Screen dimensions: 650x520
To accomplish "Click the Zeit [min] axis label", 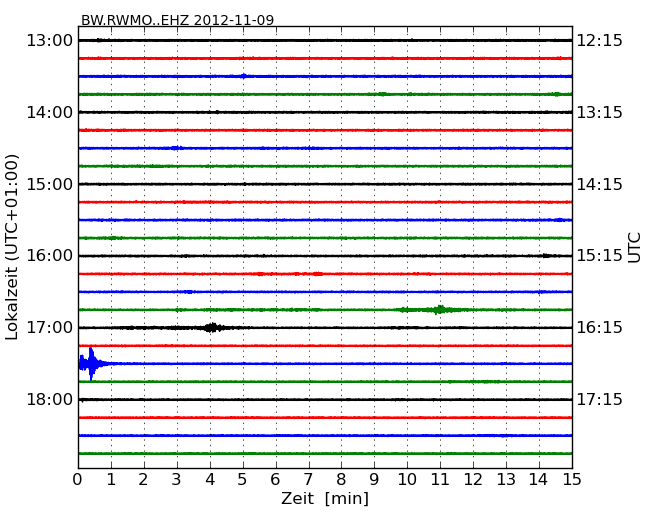I will tap(325, 498).
